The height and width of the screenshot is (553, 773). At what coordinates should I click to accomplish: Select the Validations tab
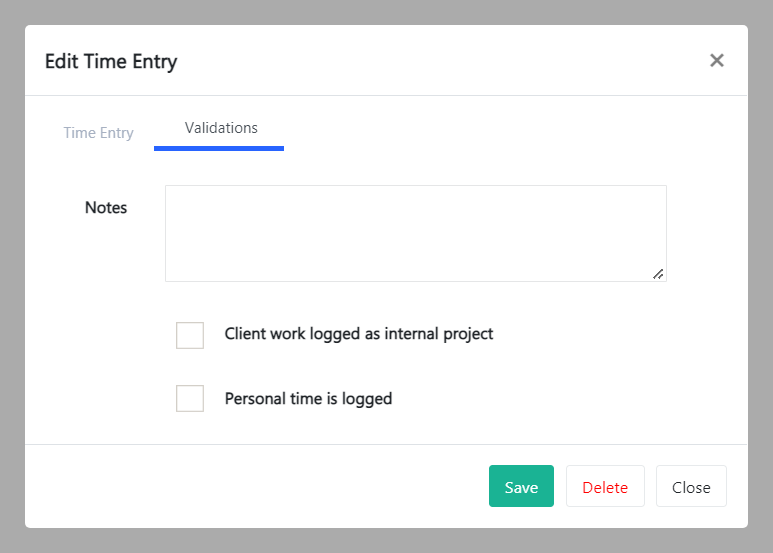(x=221, y=128)
